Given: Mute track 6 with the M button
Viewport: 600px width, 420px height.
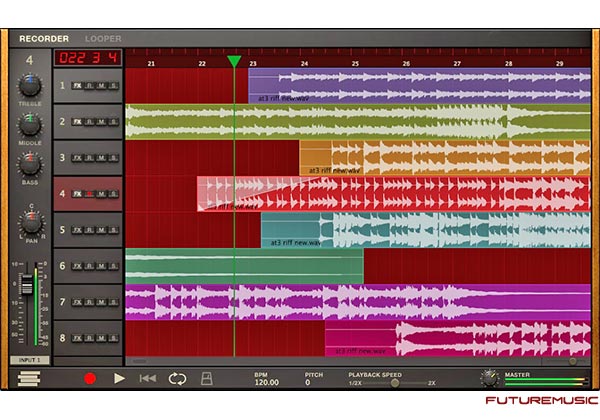Looking at the screenshot, I should (x=101, y=266).
